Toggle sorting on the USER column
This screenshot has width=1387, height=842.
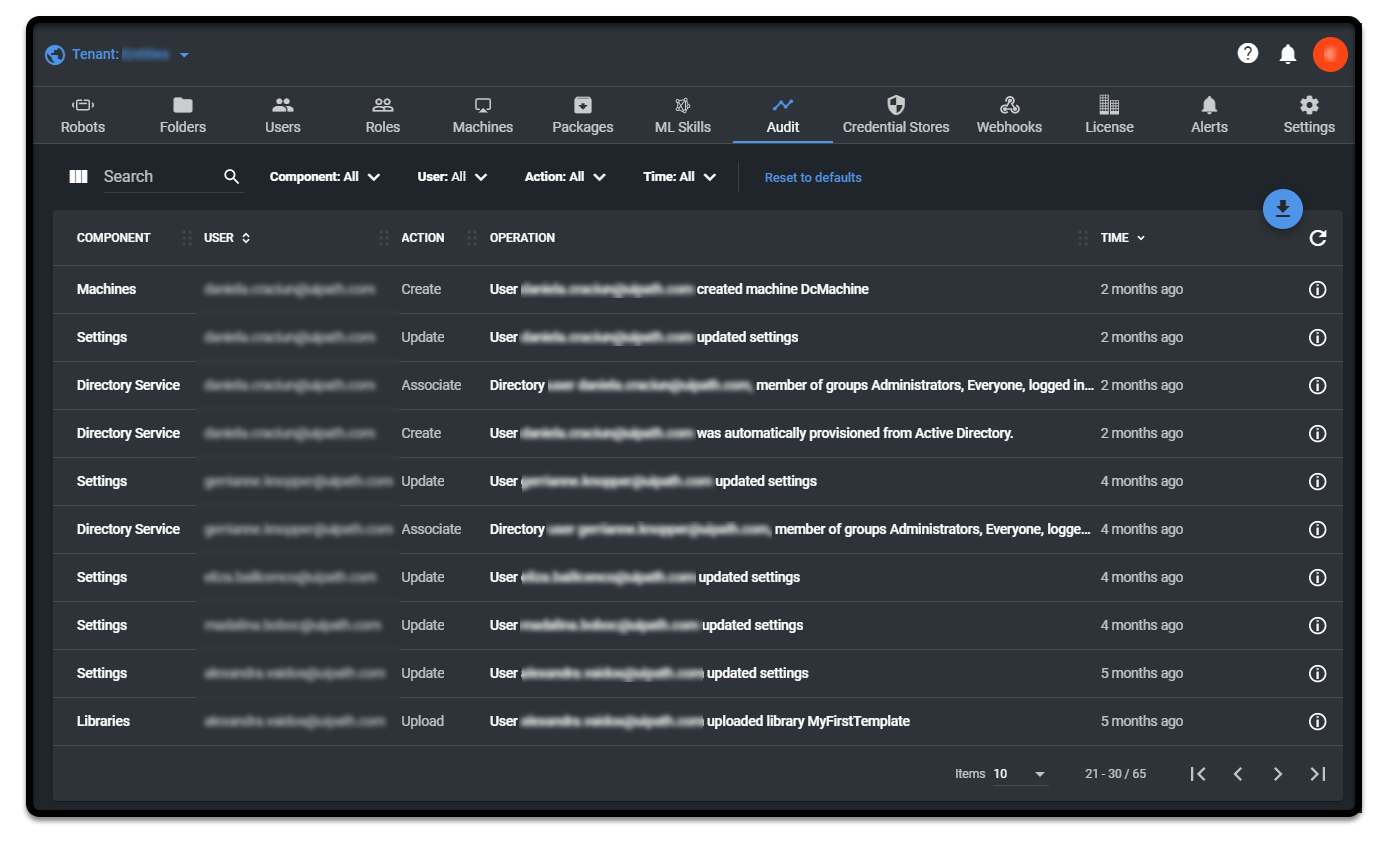243,238
